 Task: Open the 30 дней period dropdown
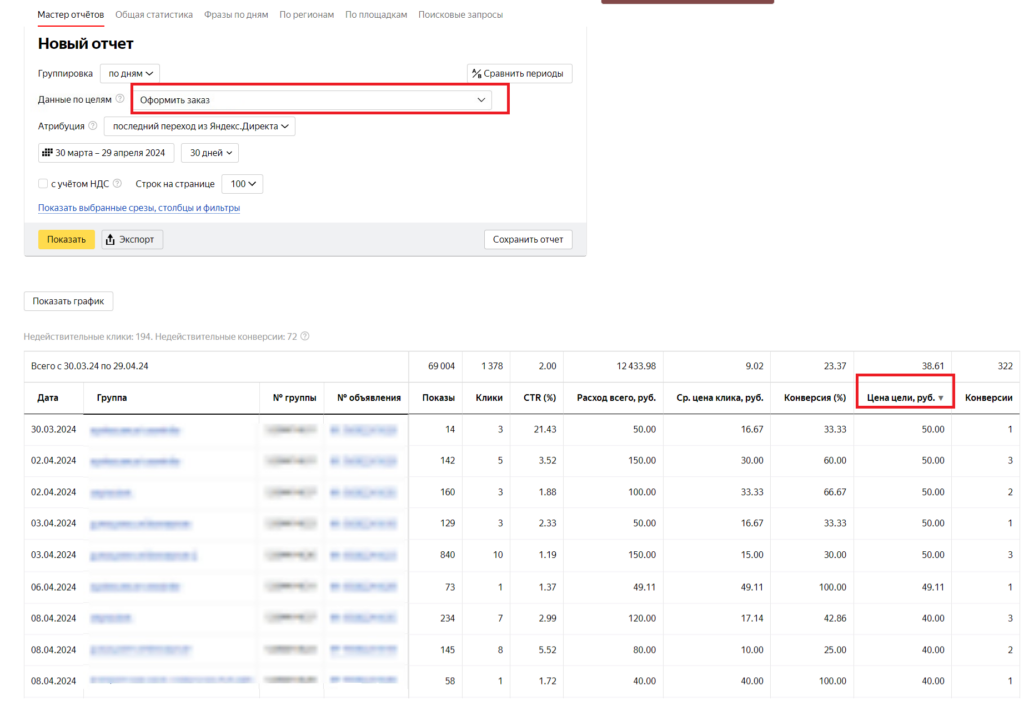click(210, 153)
